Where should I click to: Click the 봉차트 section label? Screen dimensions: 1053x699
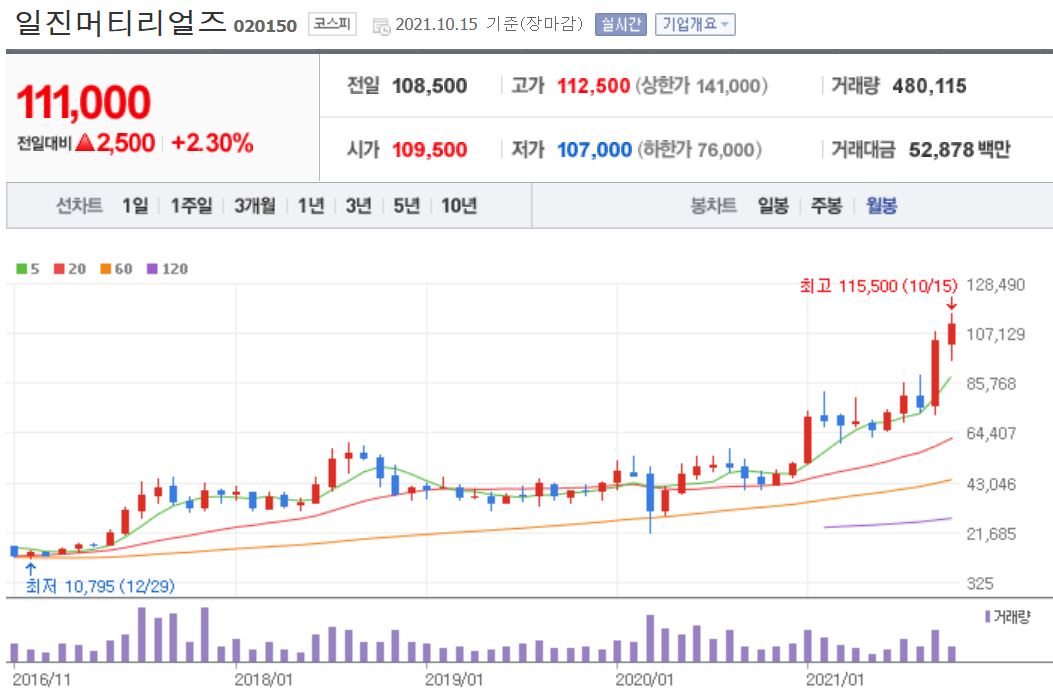point(714,205)
